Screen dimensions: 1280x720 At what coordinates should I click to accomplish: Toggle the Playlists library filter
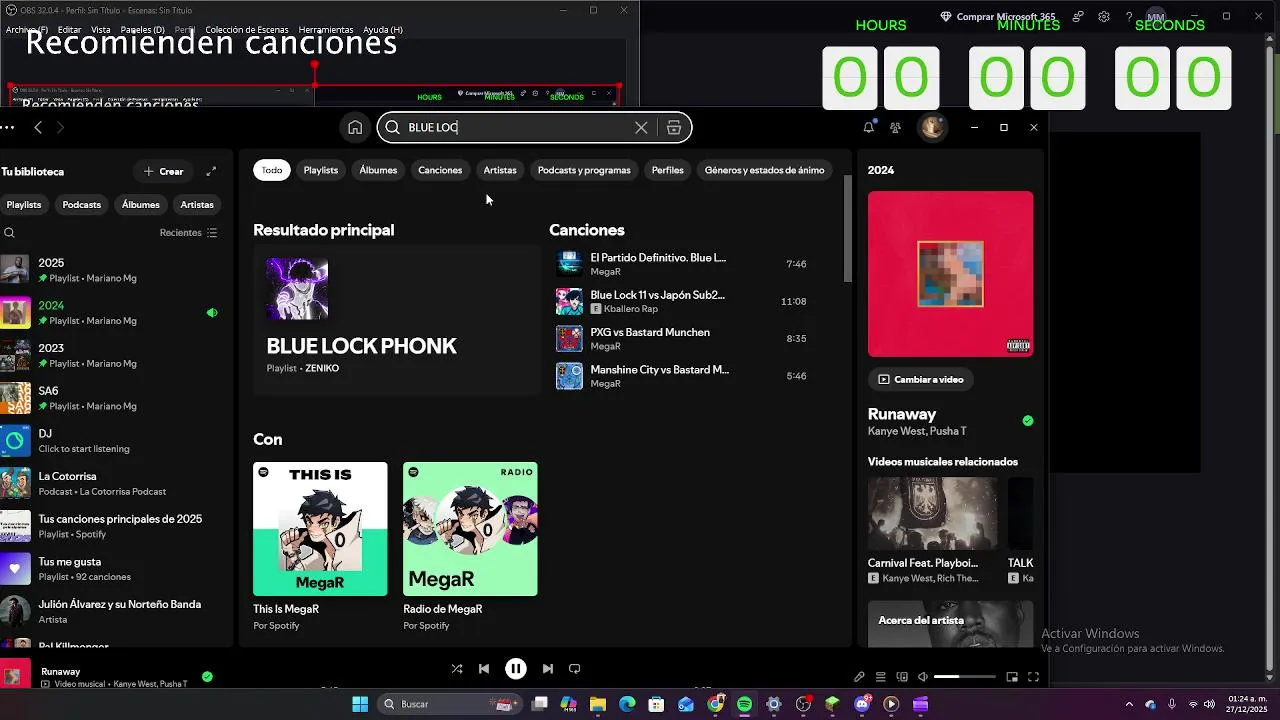24,205
